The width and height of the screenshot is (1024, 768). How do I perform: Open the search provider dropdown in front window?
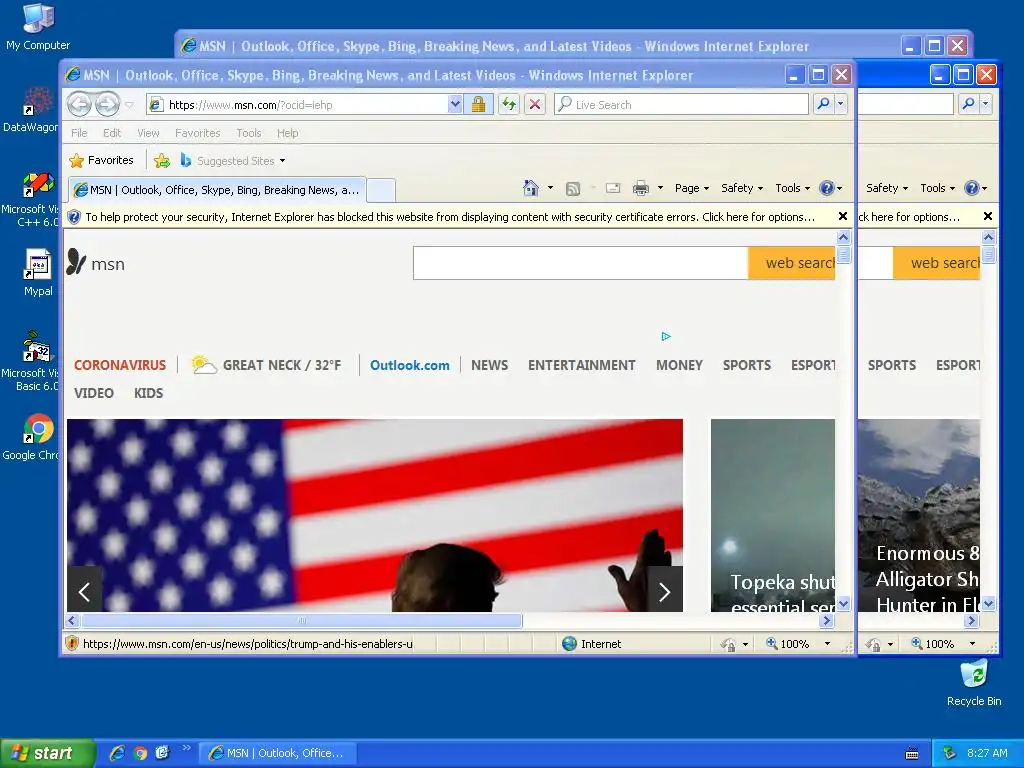pos(841,104)
